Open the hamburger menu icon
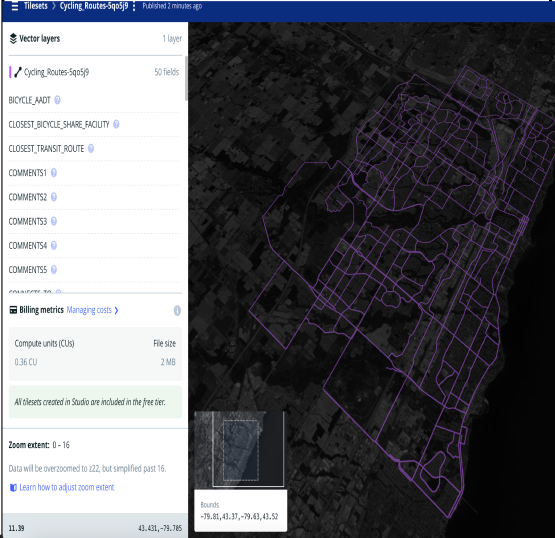This screenshot has height=538, width=555. [15, 6]
